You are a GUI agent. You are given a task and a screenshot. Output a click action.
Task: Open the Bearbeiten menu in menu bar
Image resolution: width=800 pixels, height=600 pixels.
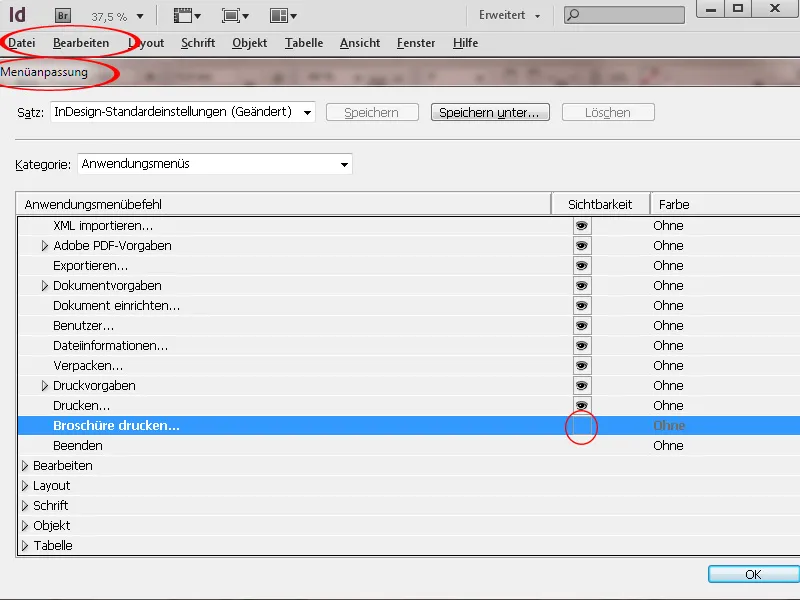point(81,43)
